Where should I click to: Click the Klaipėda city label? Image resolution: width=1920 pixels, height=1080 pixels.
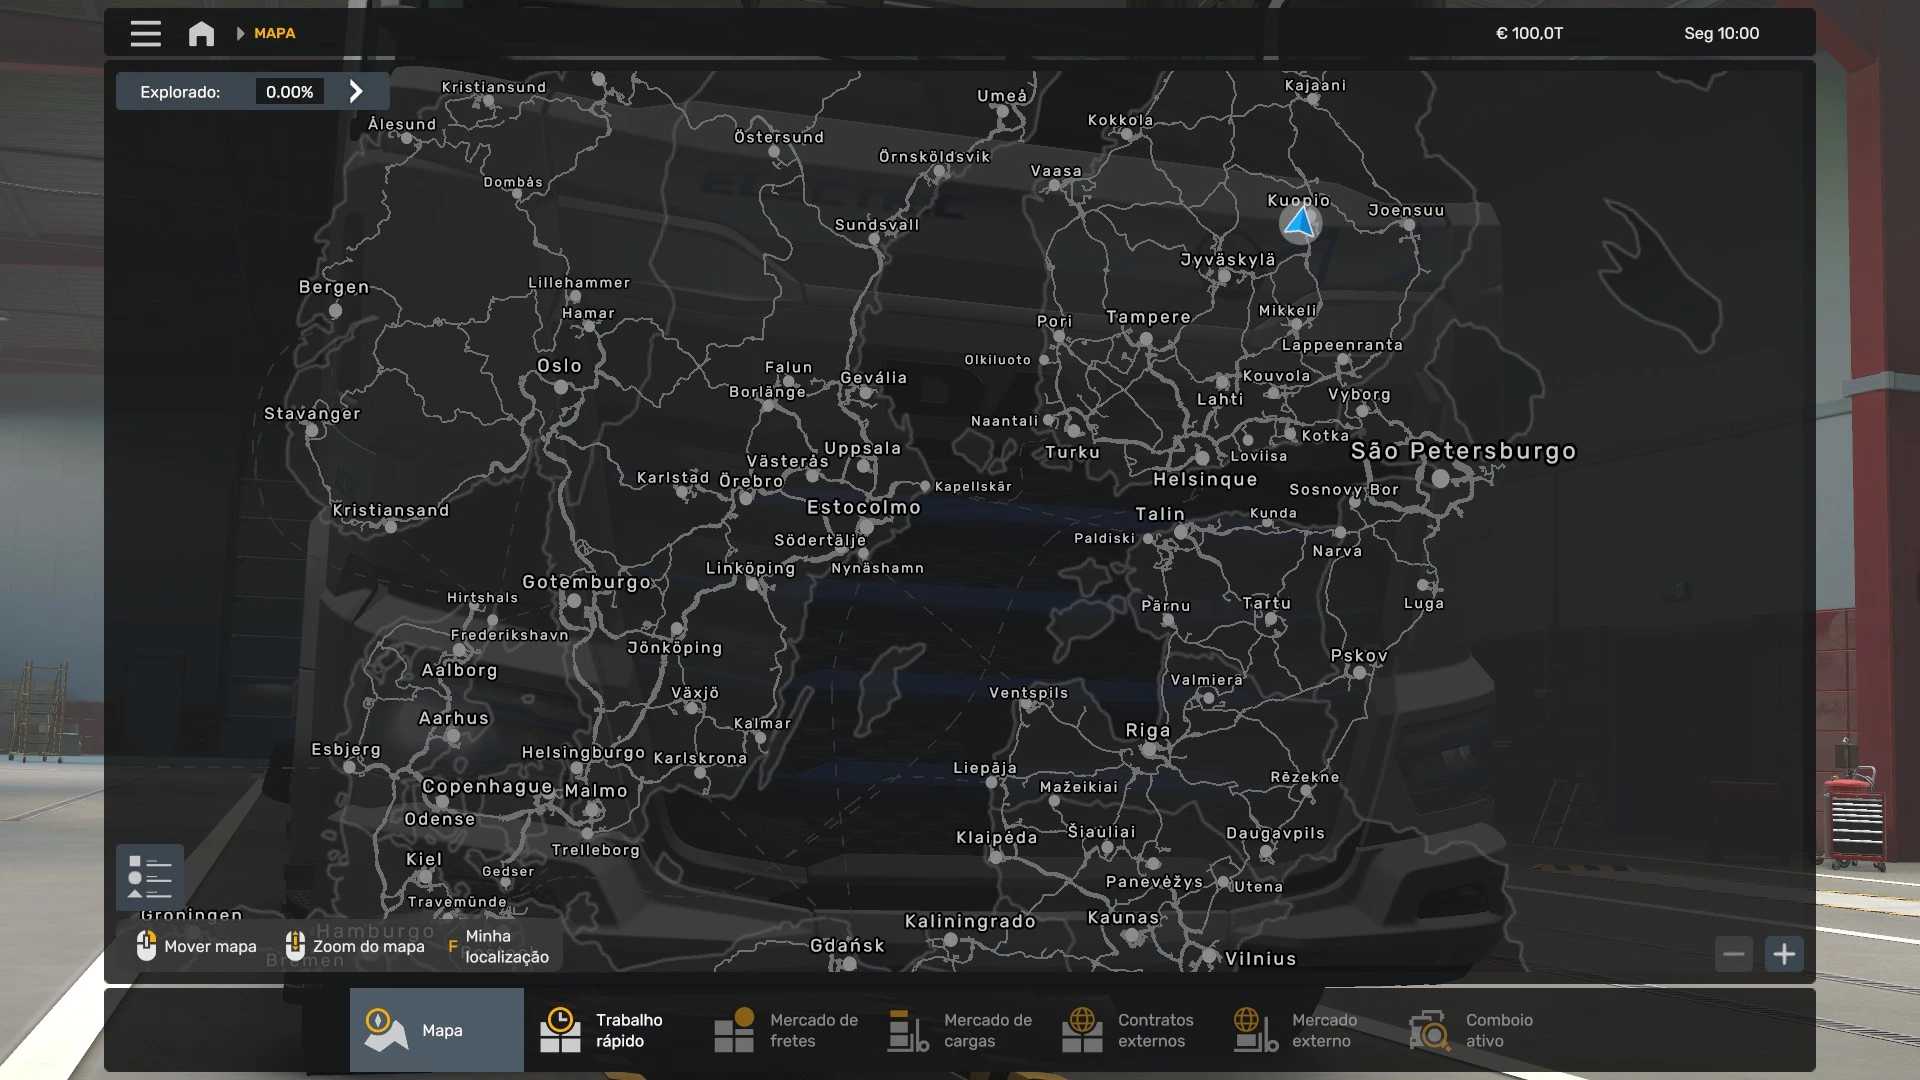tap(997, 838)
